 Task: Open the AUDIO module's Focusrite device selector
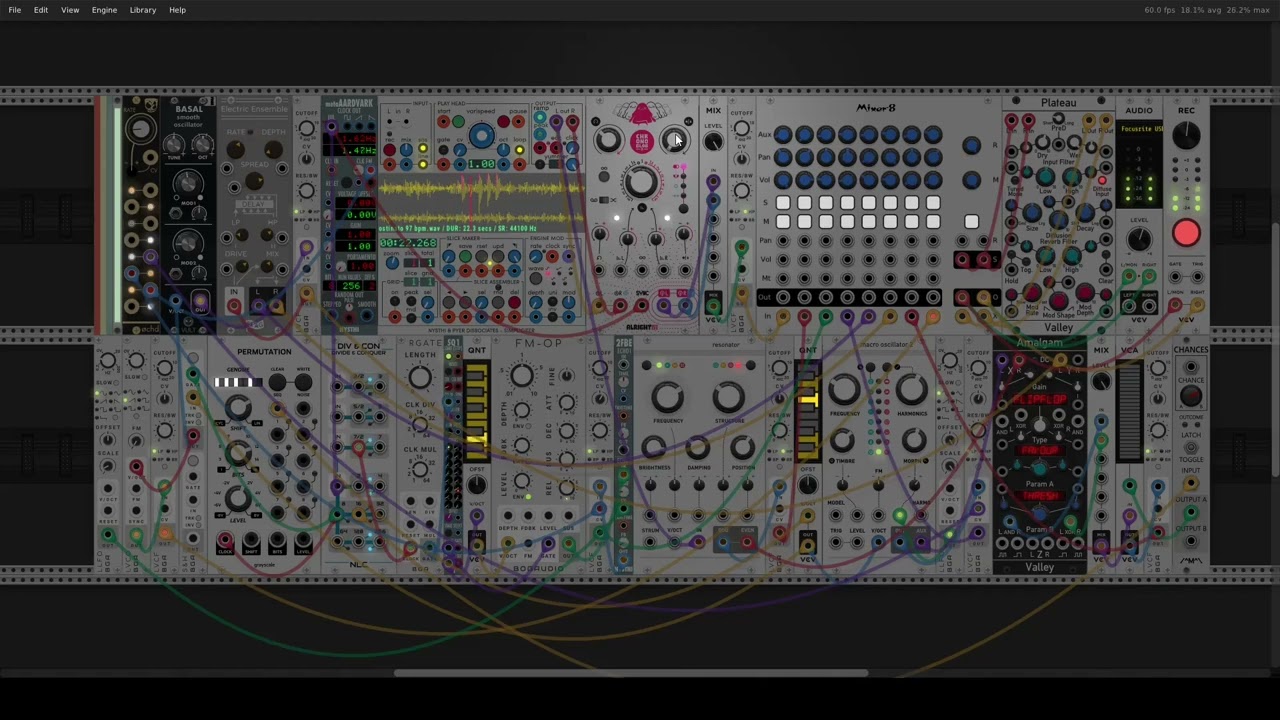1139,130
